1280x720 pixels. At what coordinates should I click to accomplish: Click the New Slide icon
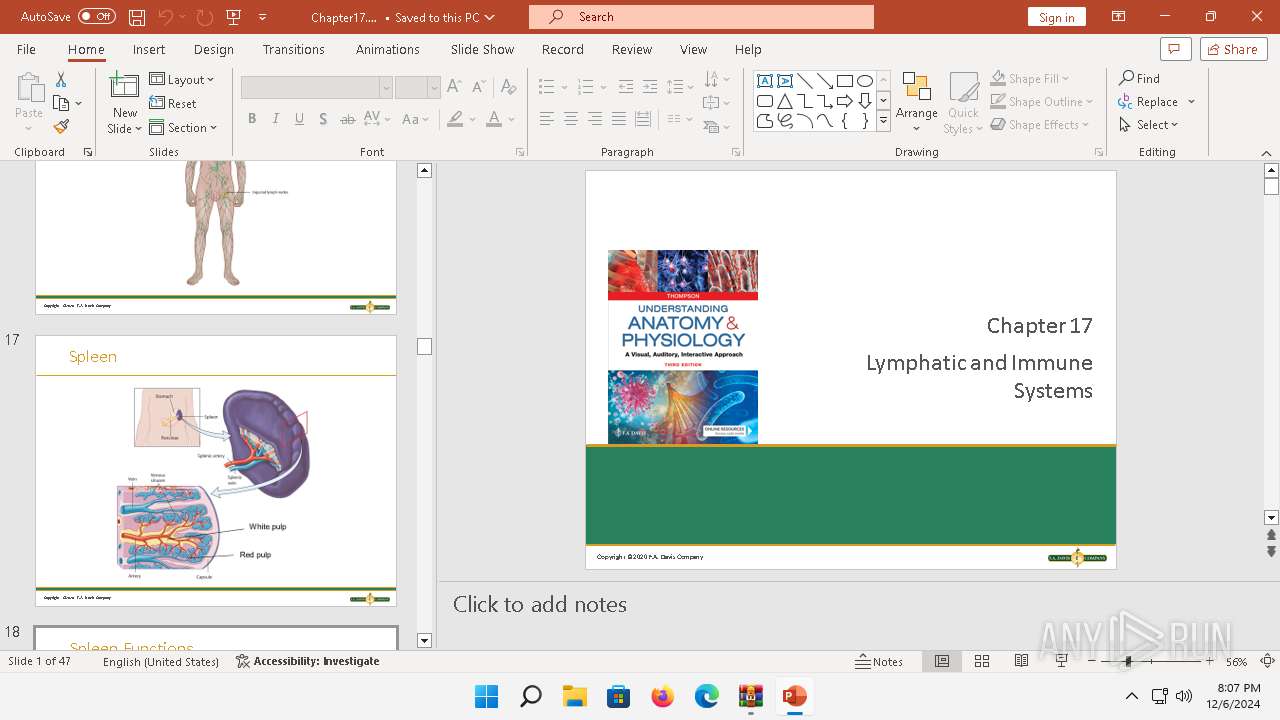125,86
